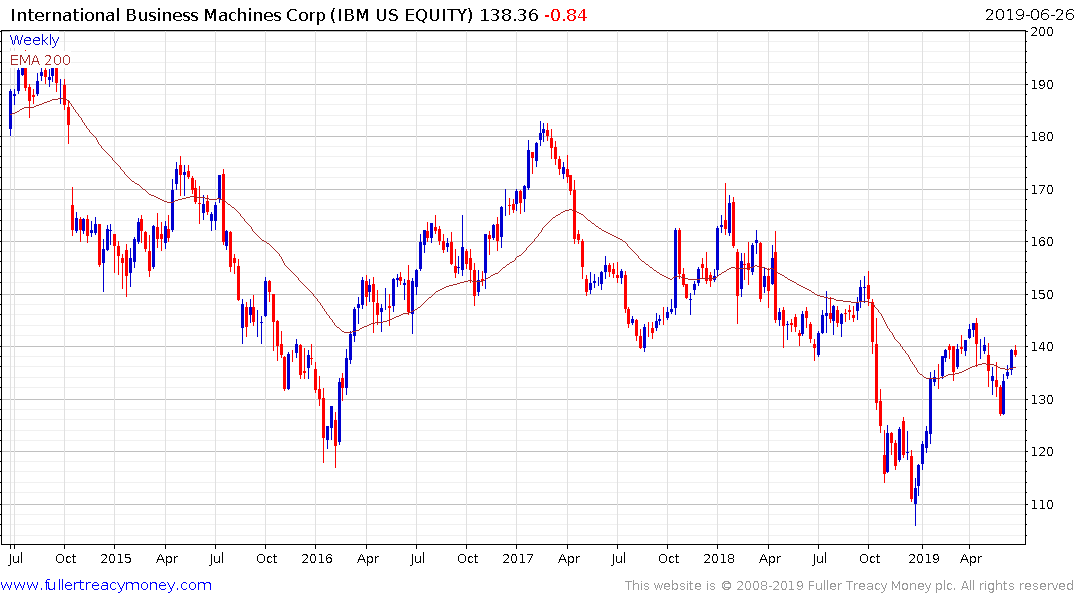Select the 2019 label on time axis
Image resolution: width=1075 pixels, height=600 pixels.
[923, 559]
